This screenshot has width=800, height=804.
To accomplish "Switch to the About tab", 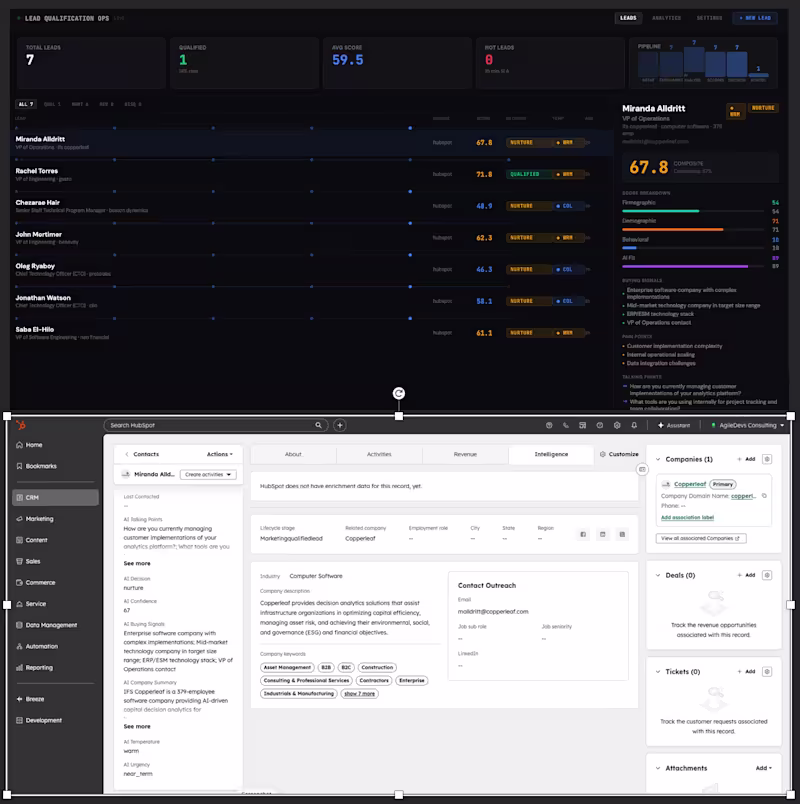I will [293, 454].
